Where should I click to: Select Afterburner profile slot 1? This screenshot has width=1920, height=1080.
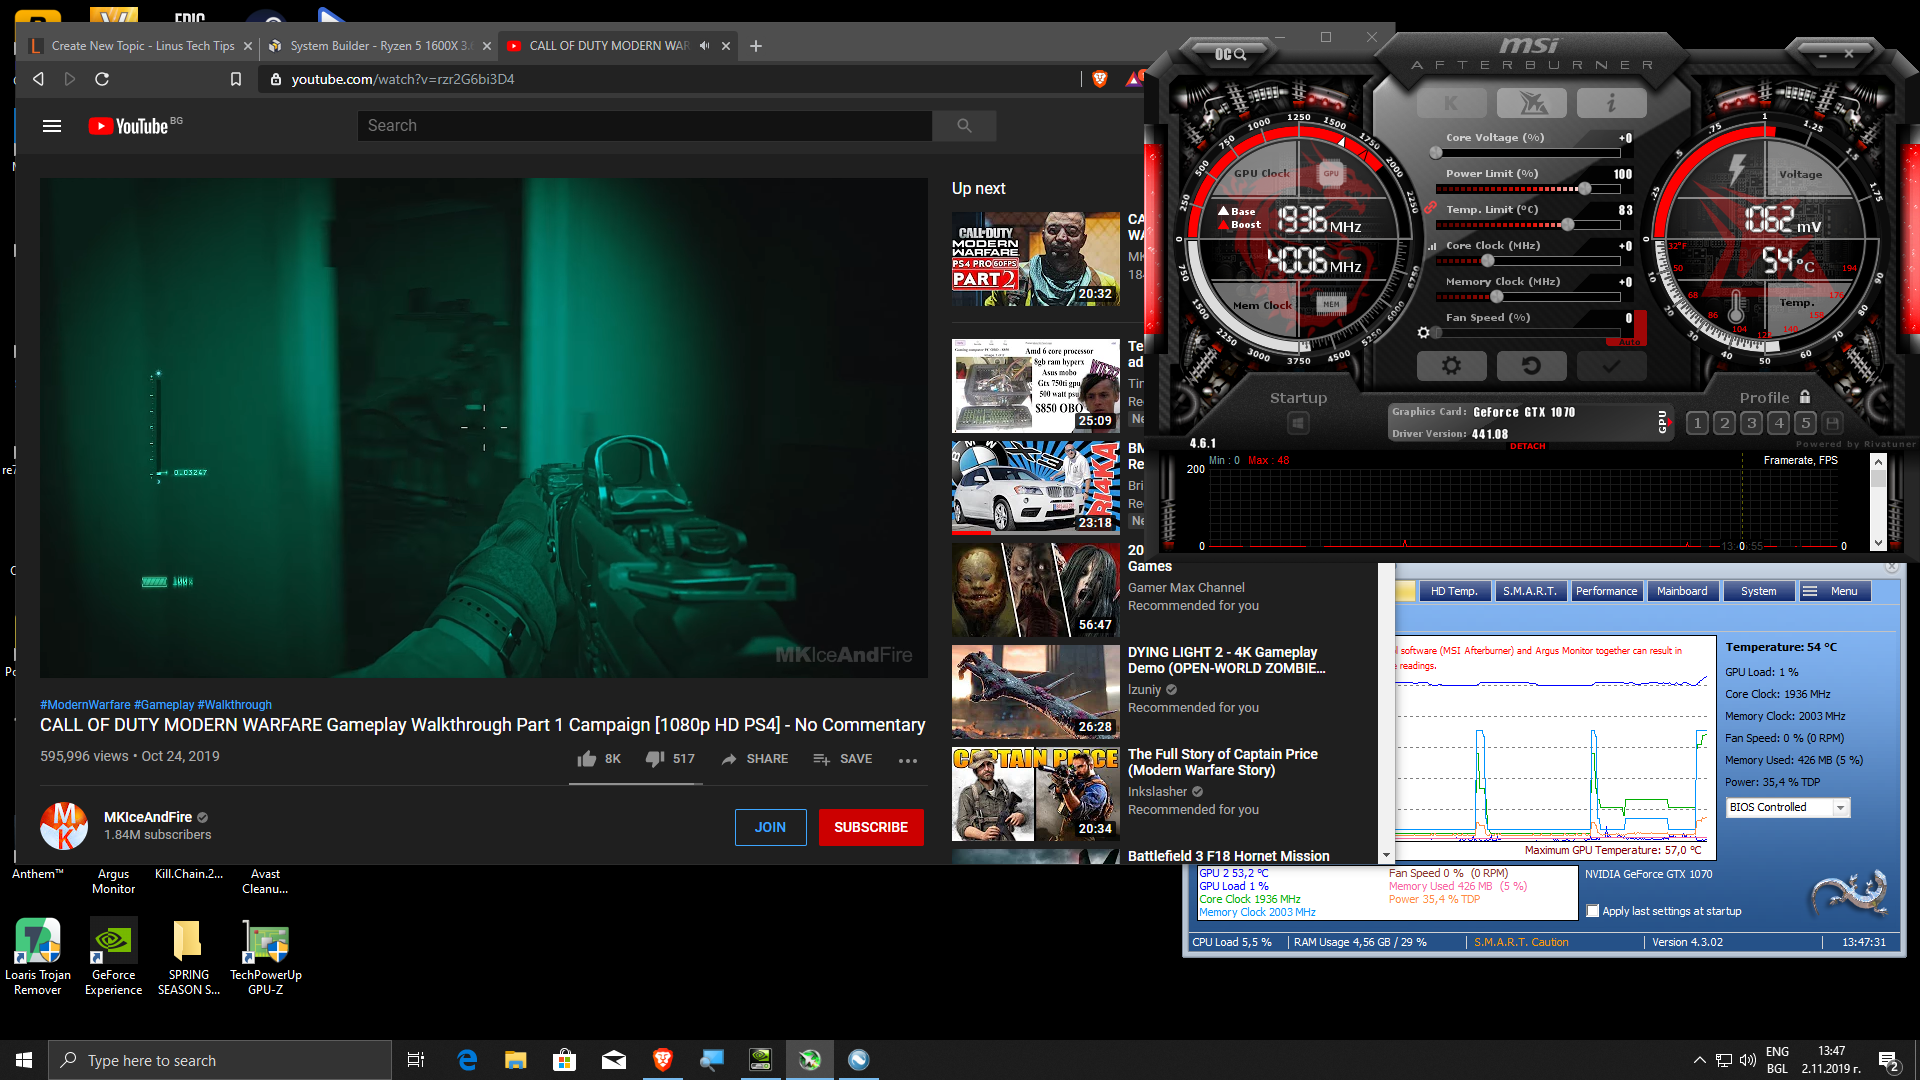click(1697, 423)
